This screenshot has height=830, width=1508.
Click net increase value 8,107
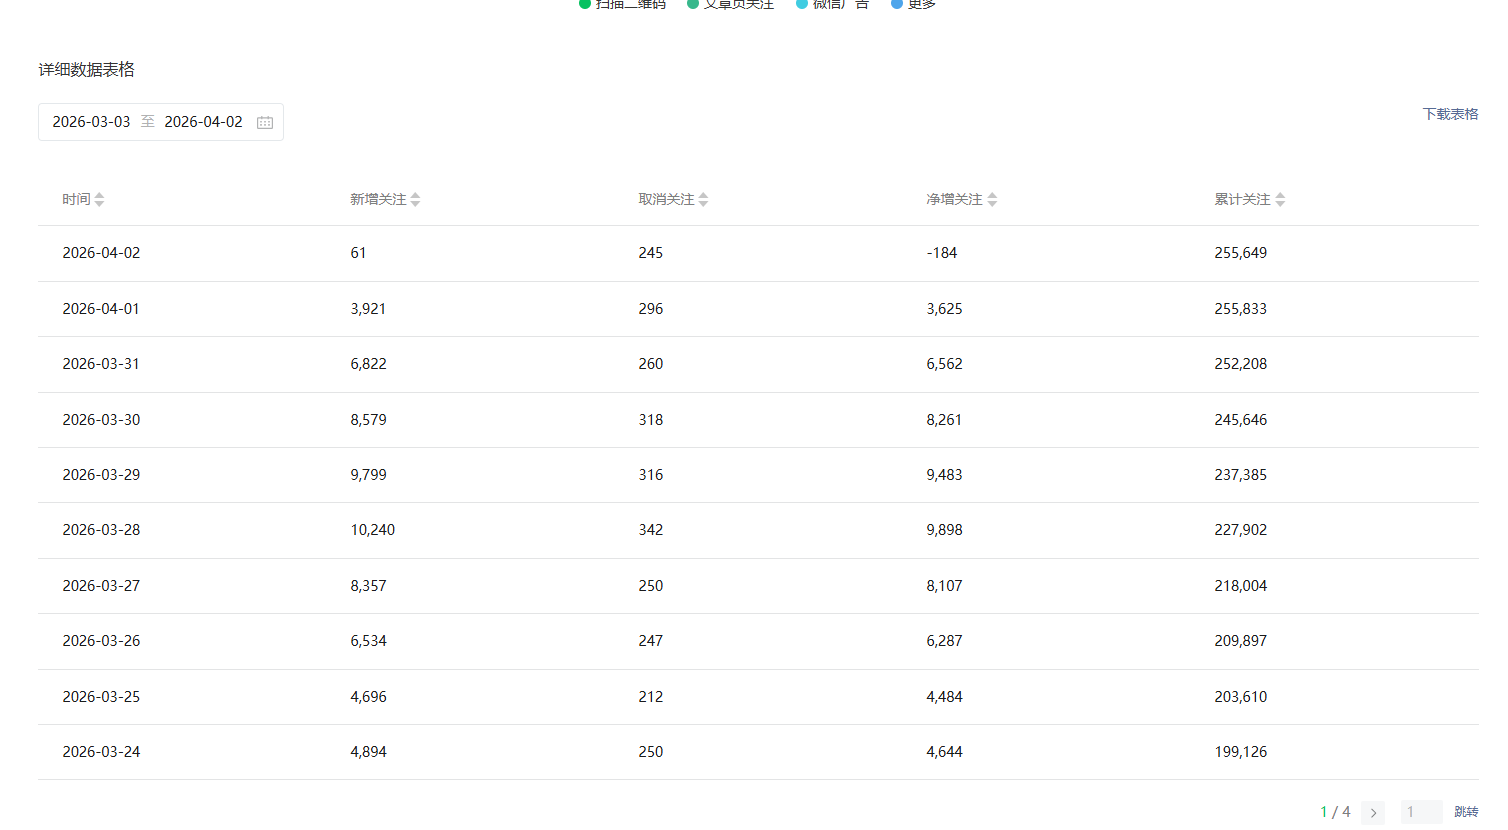click(944, 586)
